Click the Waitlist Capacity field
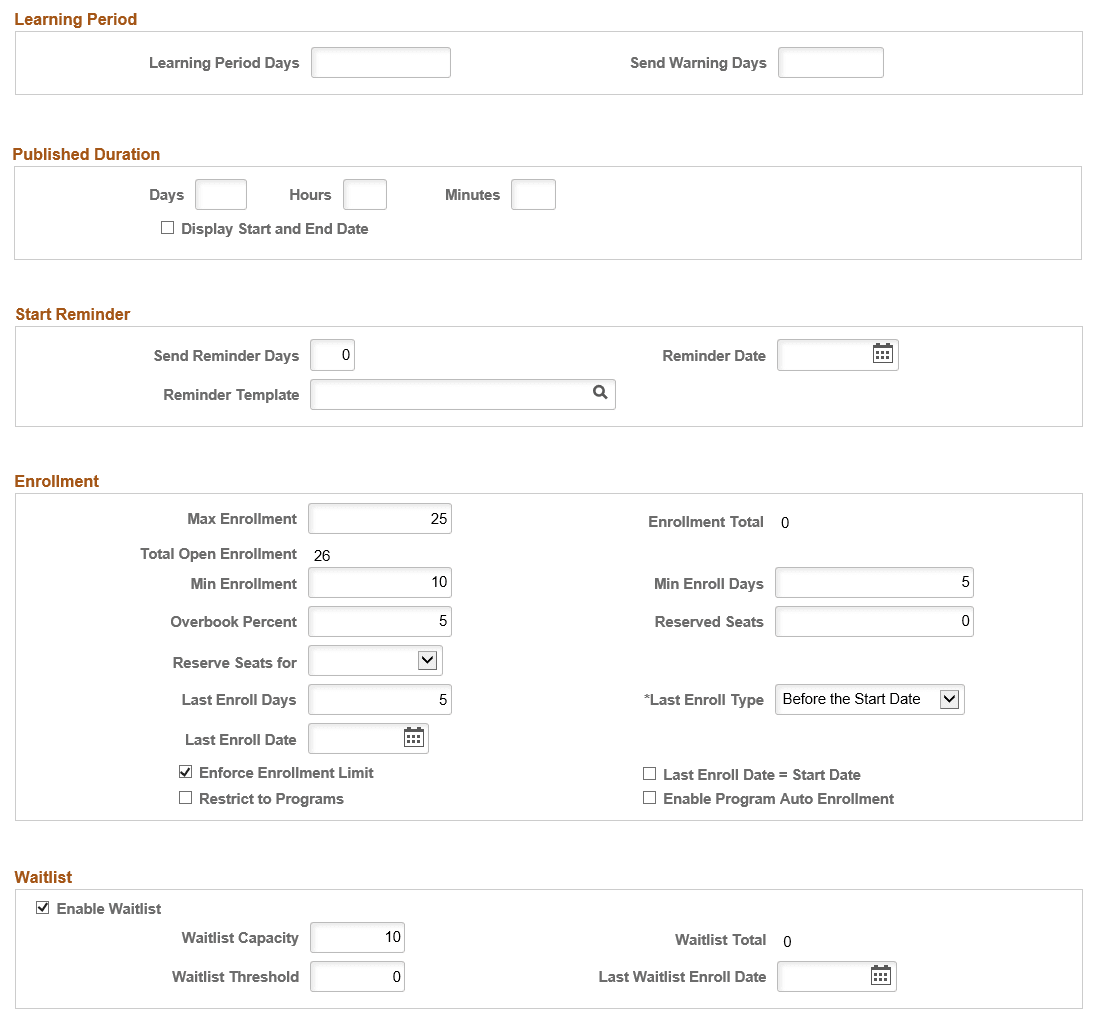Image resolution: width=1094 pixels, height=1020 pixels. [357, 937]
